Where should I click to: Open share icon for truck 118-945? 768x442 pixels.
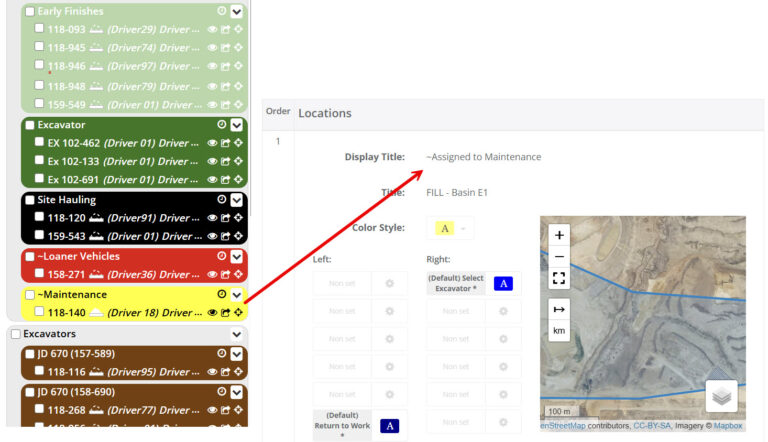[x=225, y=48]
